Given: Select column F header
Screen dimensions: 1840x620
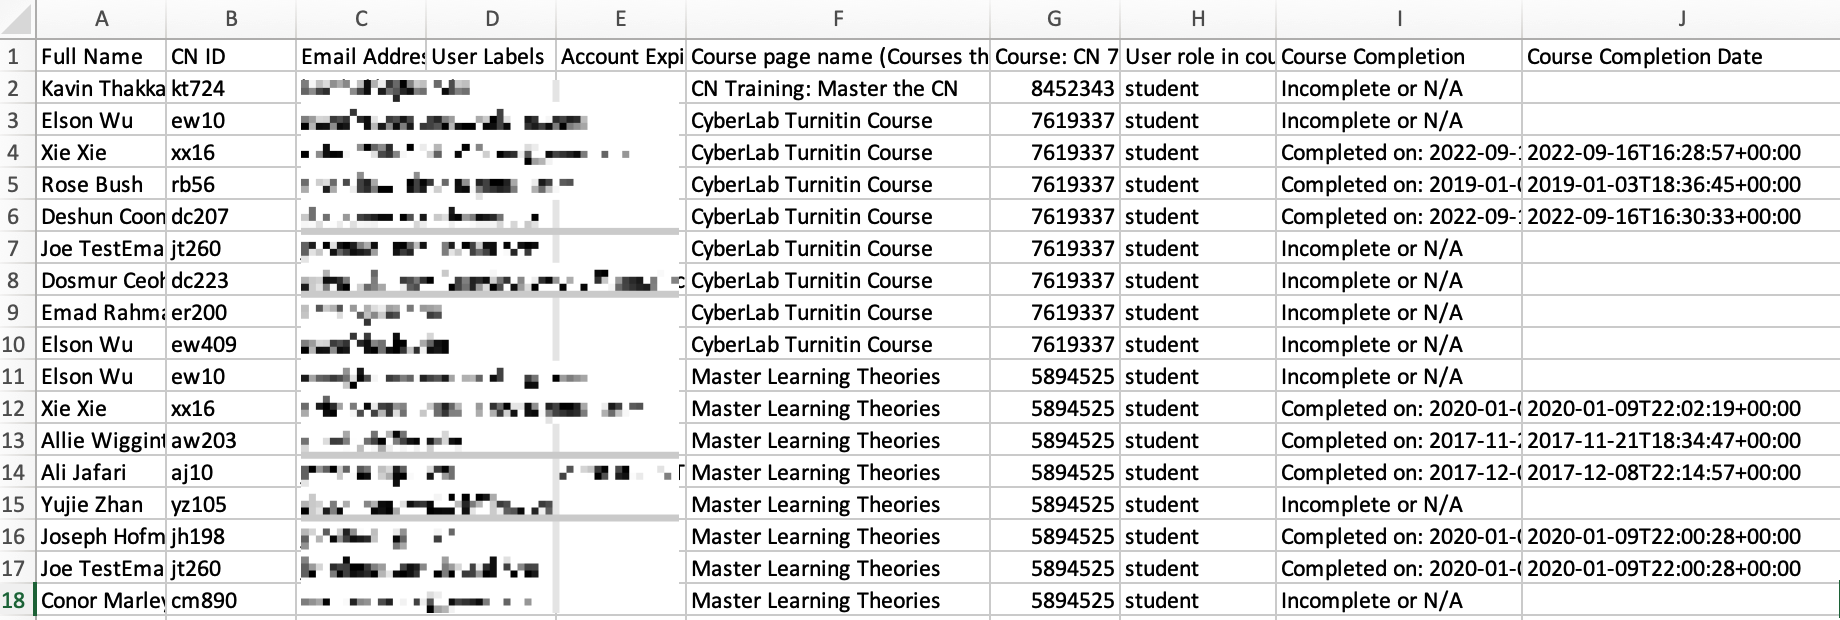Looking at the screenshot, I should (838, 19).
